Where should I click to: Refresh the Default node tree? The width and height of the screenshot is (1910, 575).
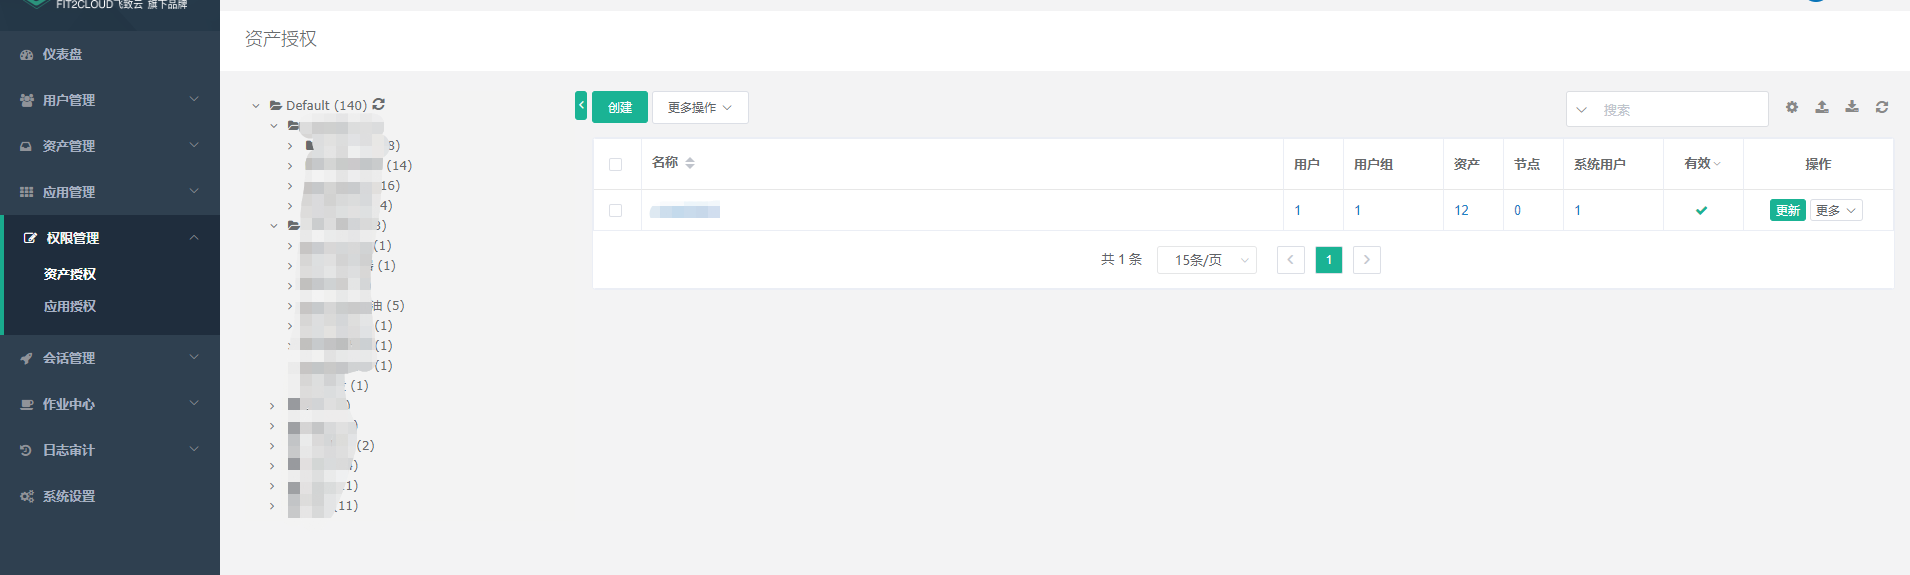pyautogui.click(x=379, y=104)
